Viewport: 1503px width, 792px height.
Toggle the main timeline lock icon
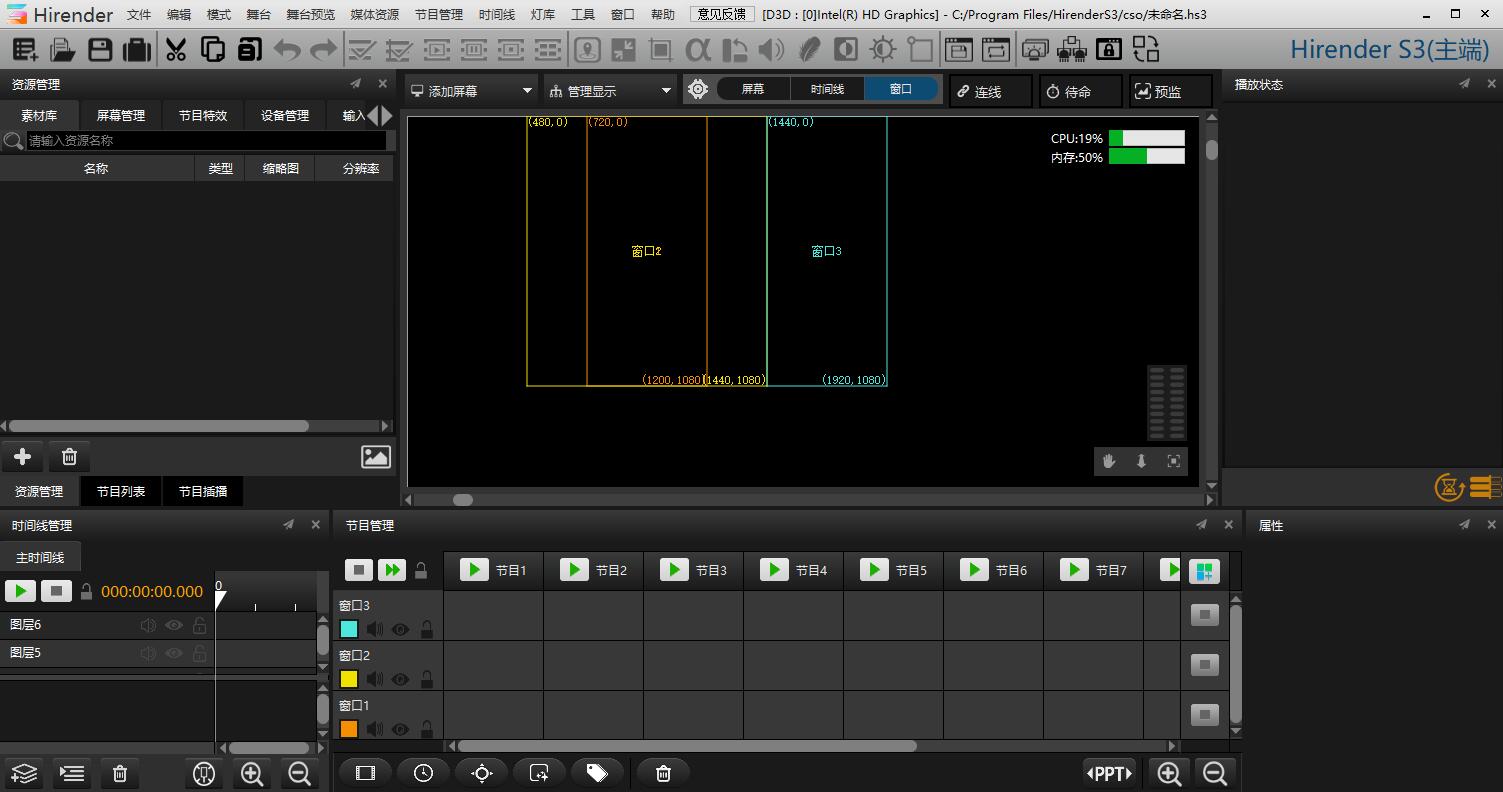tap(87, 591)
